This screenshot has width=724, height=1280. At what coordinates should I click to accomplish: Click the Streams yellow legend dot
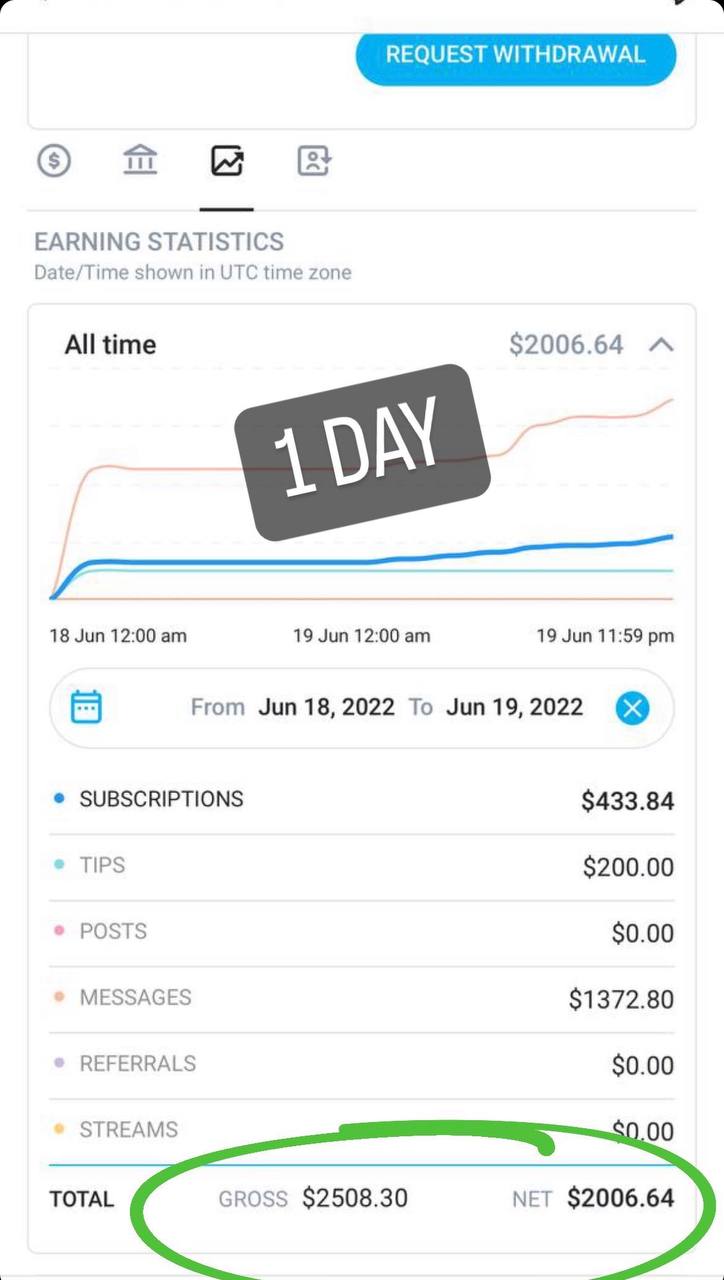[x=59, y=1130]
